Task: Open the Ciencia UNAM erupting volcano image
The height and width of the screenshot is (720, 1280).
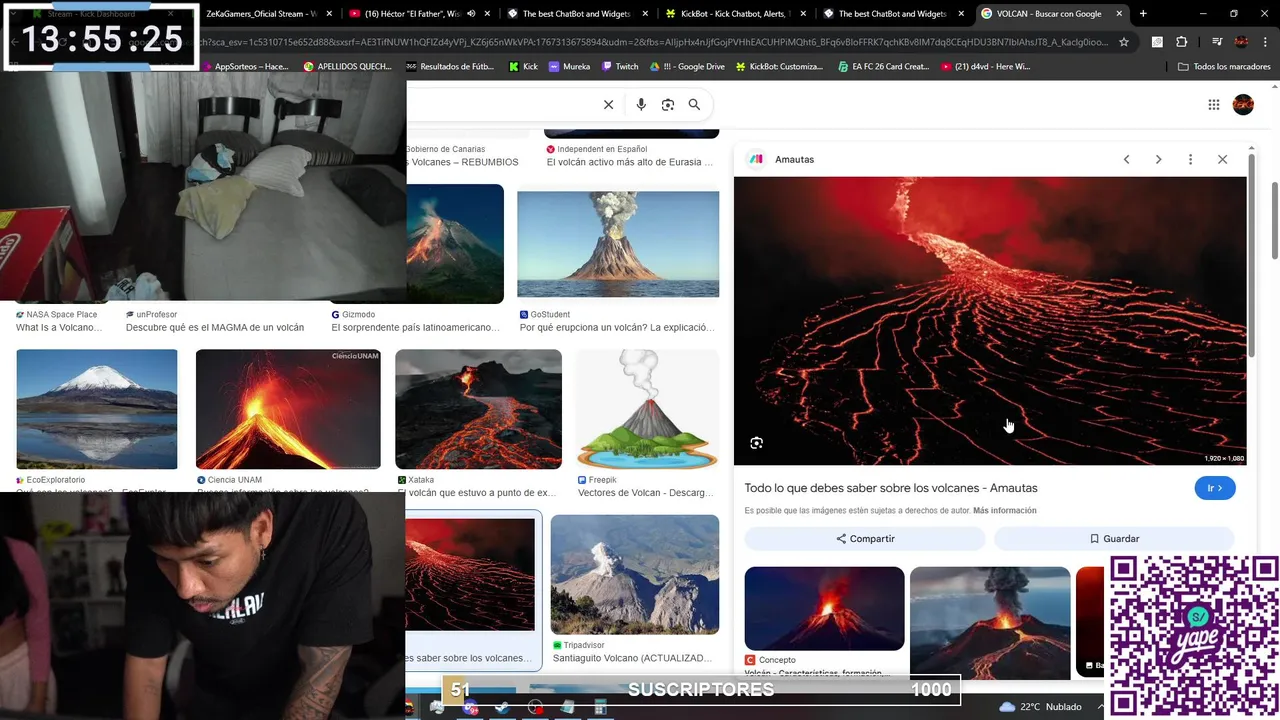Action: click(288, 409)
